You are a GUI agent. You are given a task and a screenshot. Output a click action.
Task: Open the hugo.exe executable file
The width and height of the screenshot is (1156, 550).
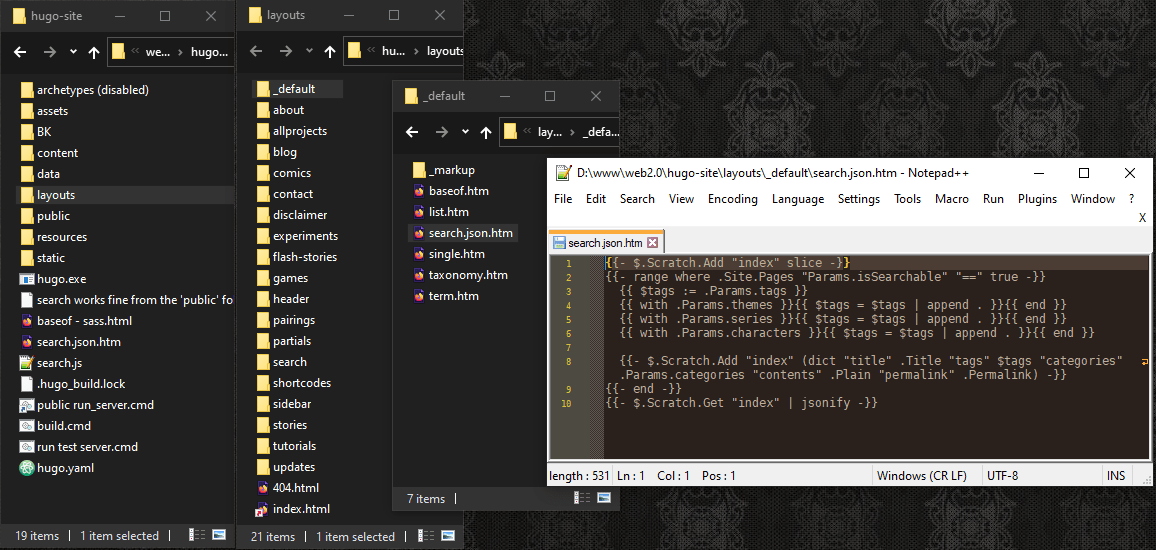[x=60, y=279]
